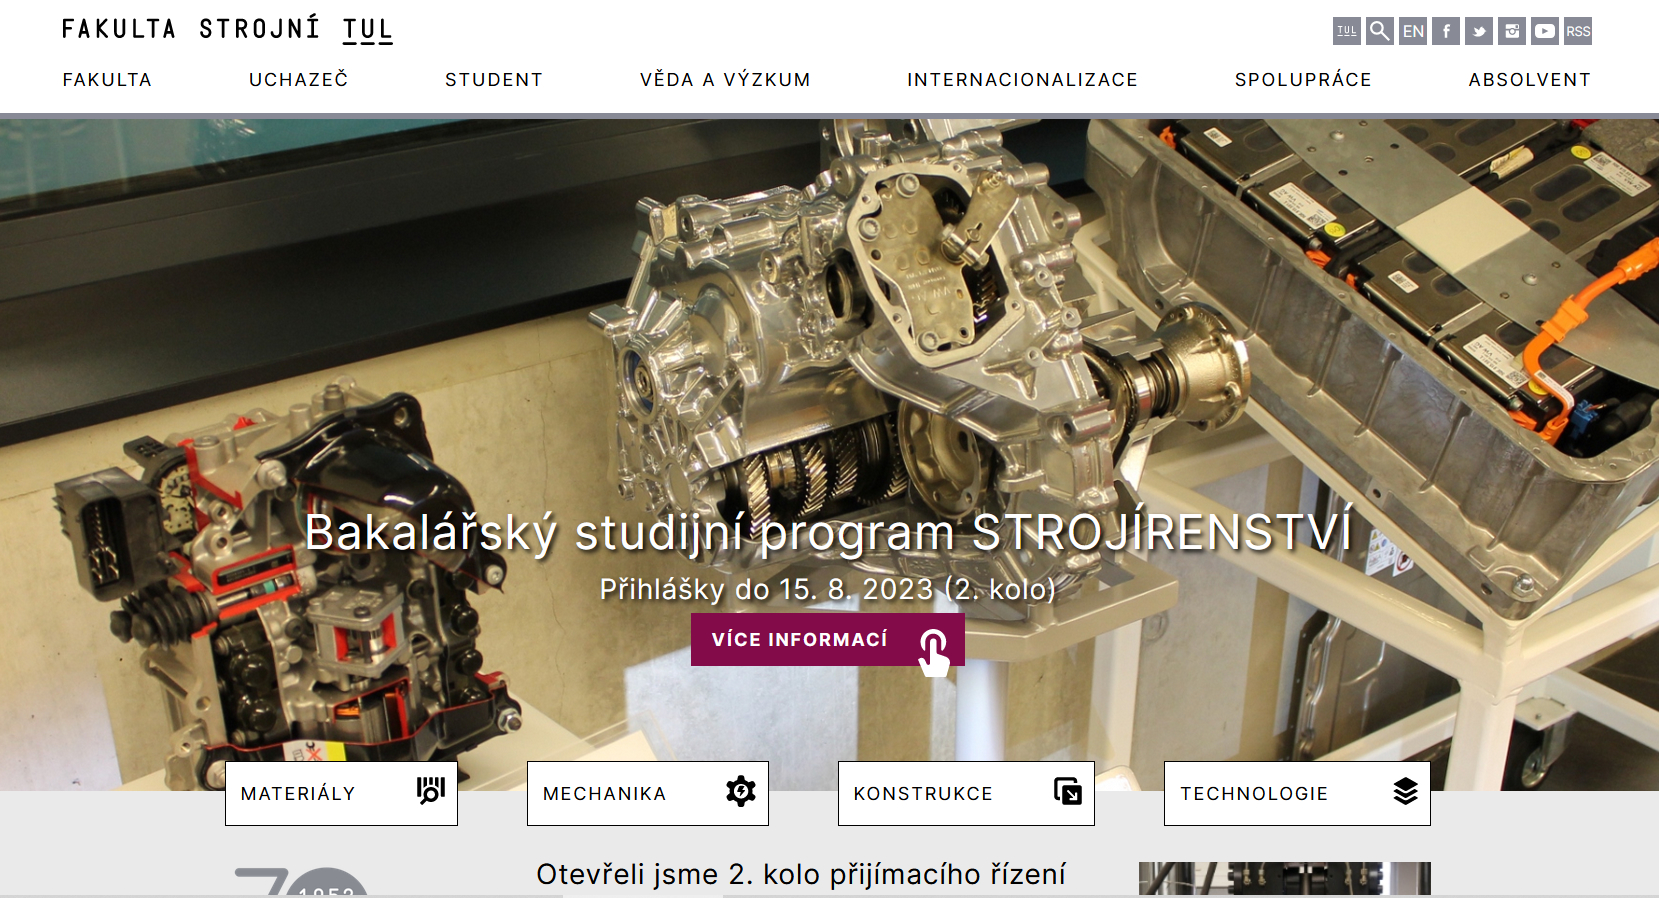Viewport: 1659px width, 898px height.
Task: Click the Fakulta strojní TUL logo
Action: (227, 29)
